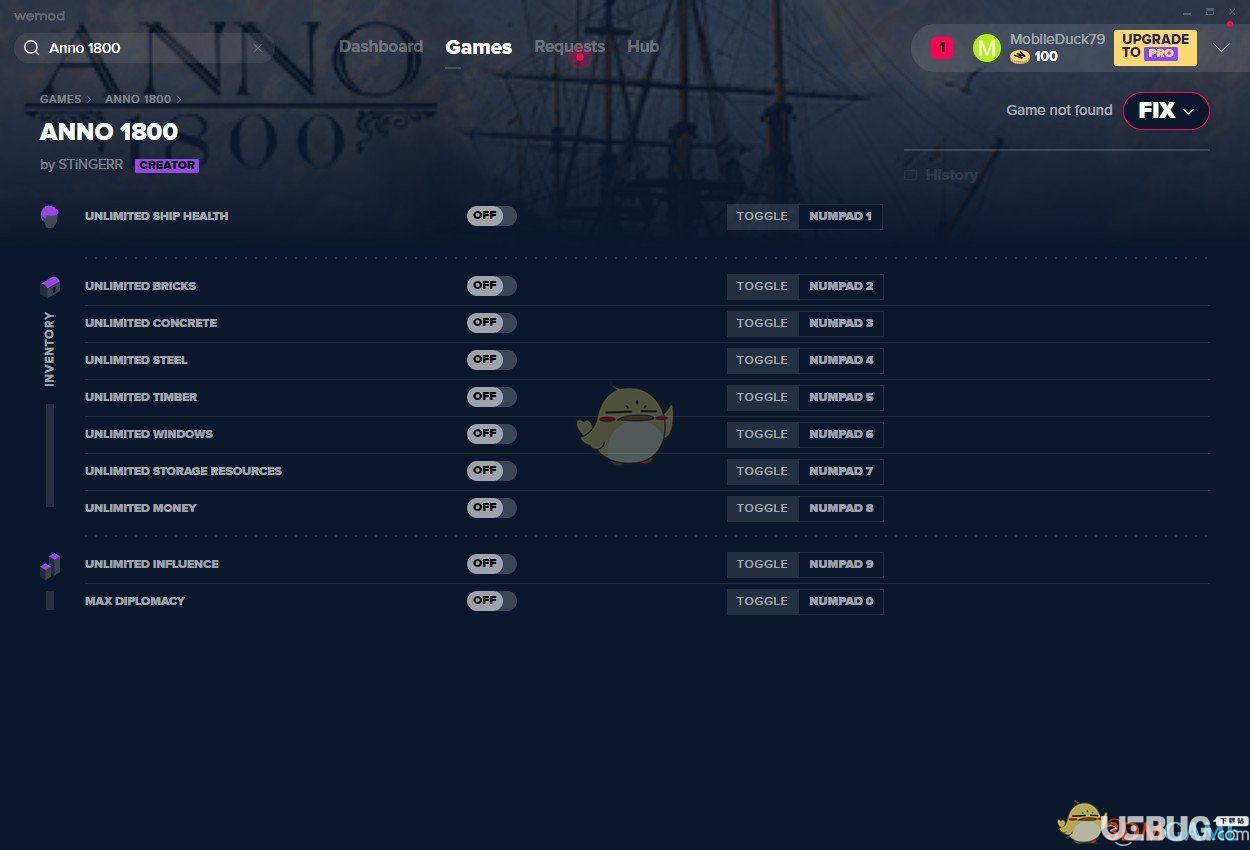
Task: Open the Requests tab
Action: 569,47
